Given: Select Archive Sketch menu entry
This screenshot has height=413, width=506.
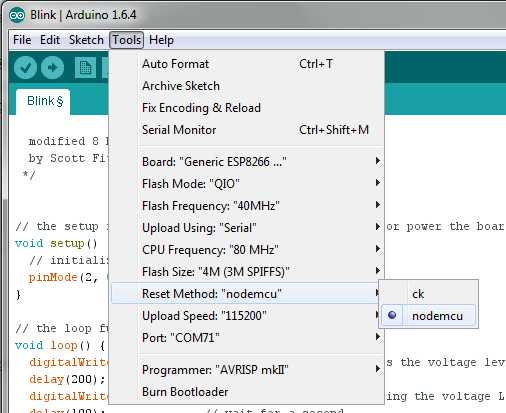Looking at the screenshot, I should tap(247, 86).
